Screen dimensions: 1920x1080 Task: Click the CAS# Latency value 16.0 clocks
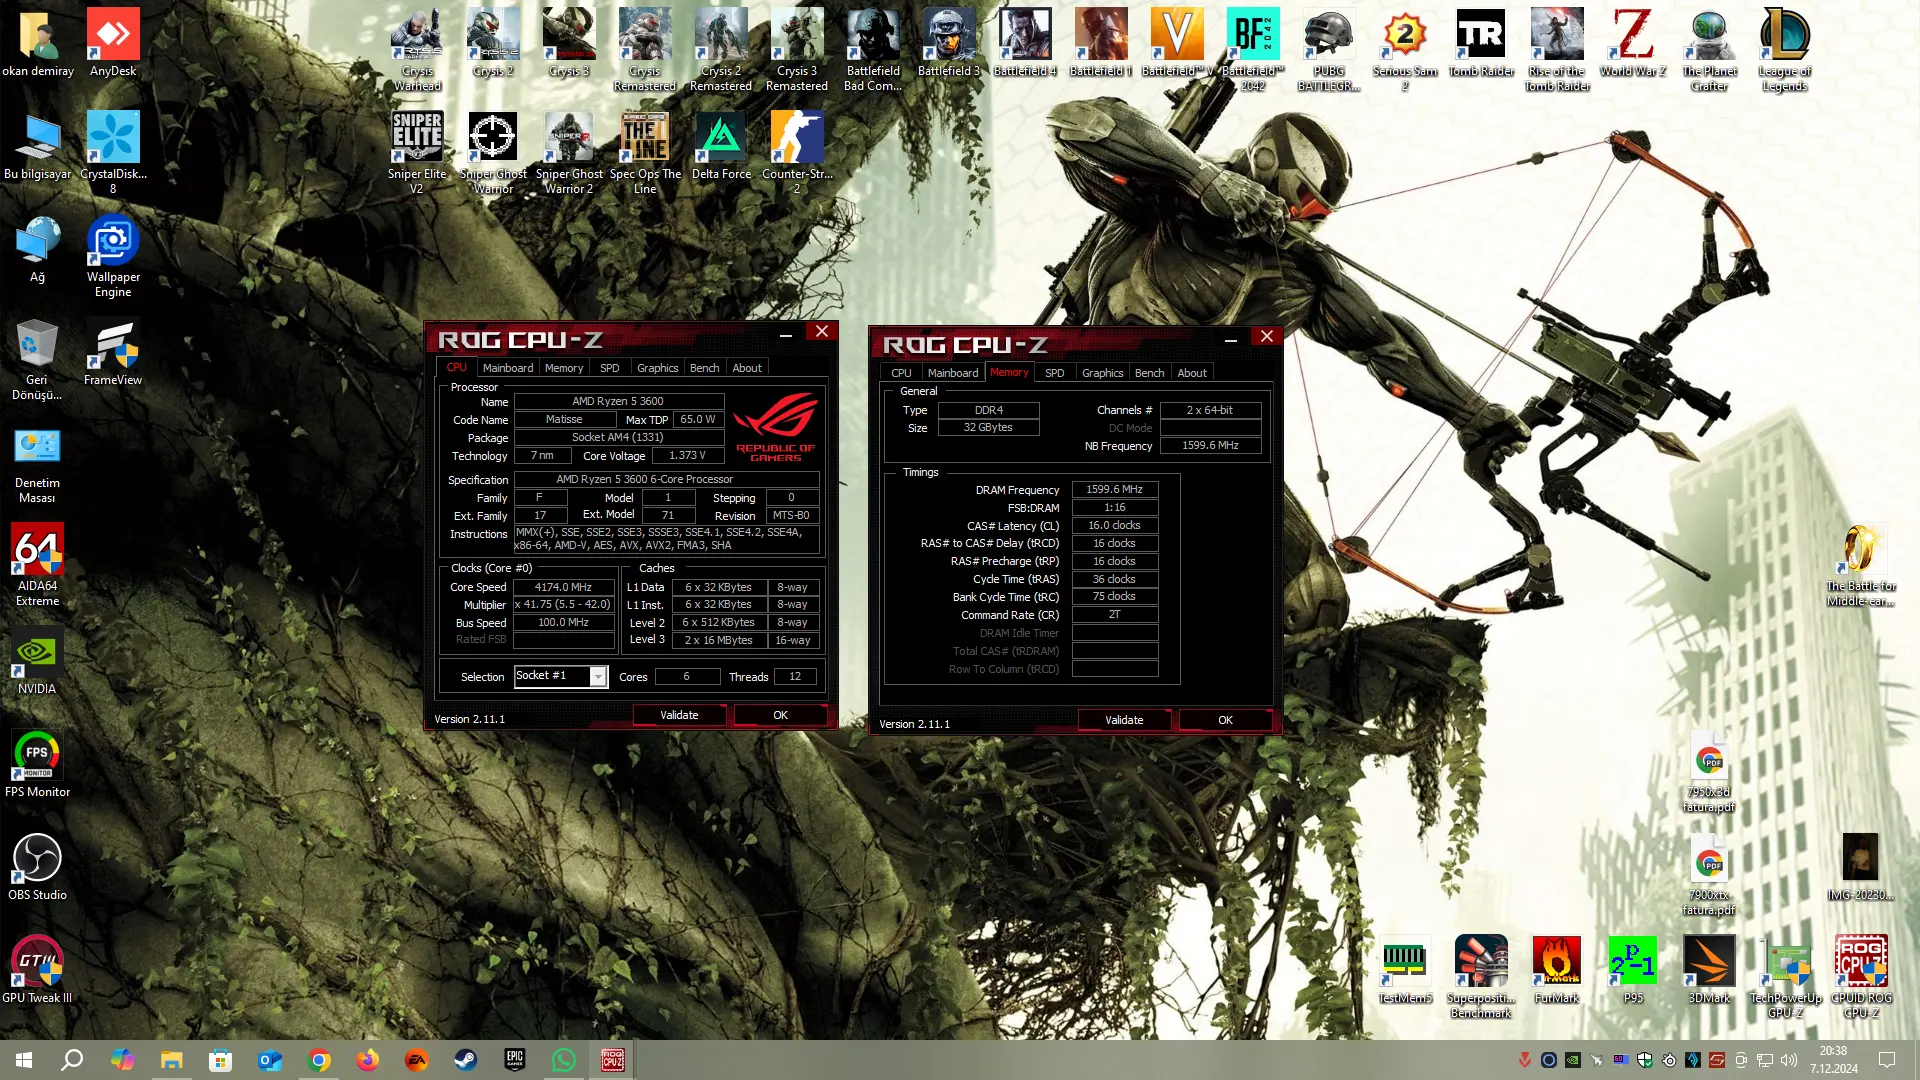tap(1115, 526)
